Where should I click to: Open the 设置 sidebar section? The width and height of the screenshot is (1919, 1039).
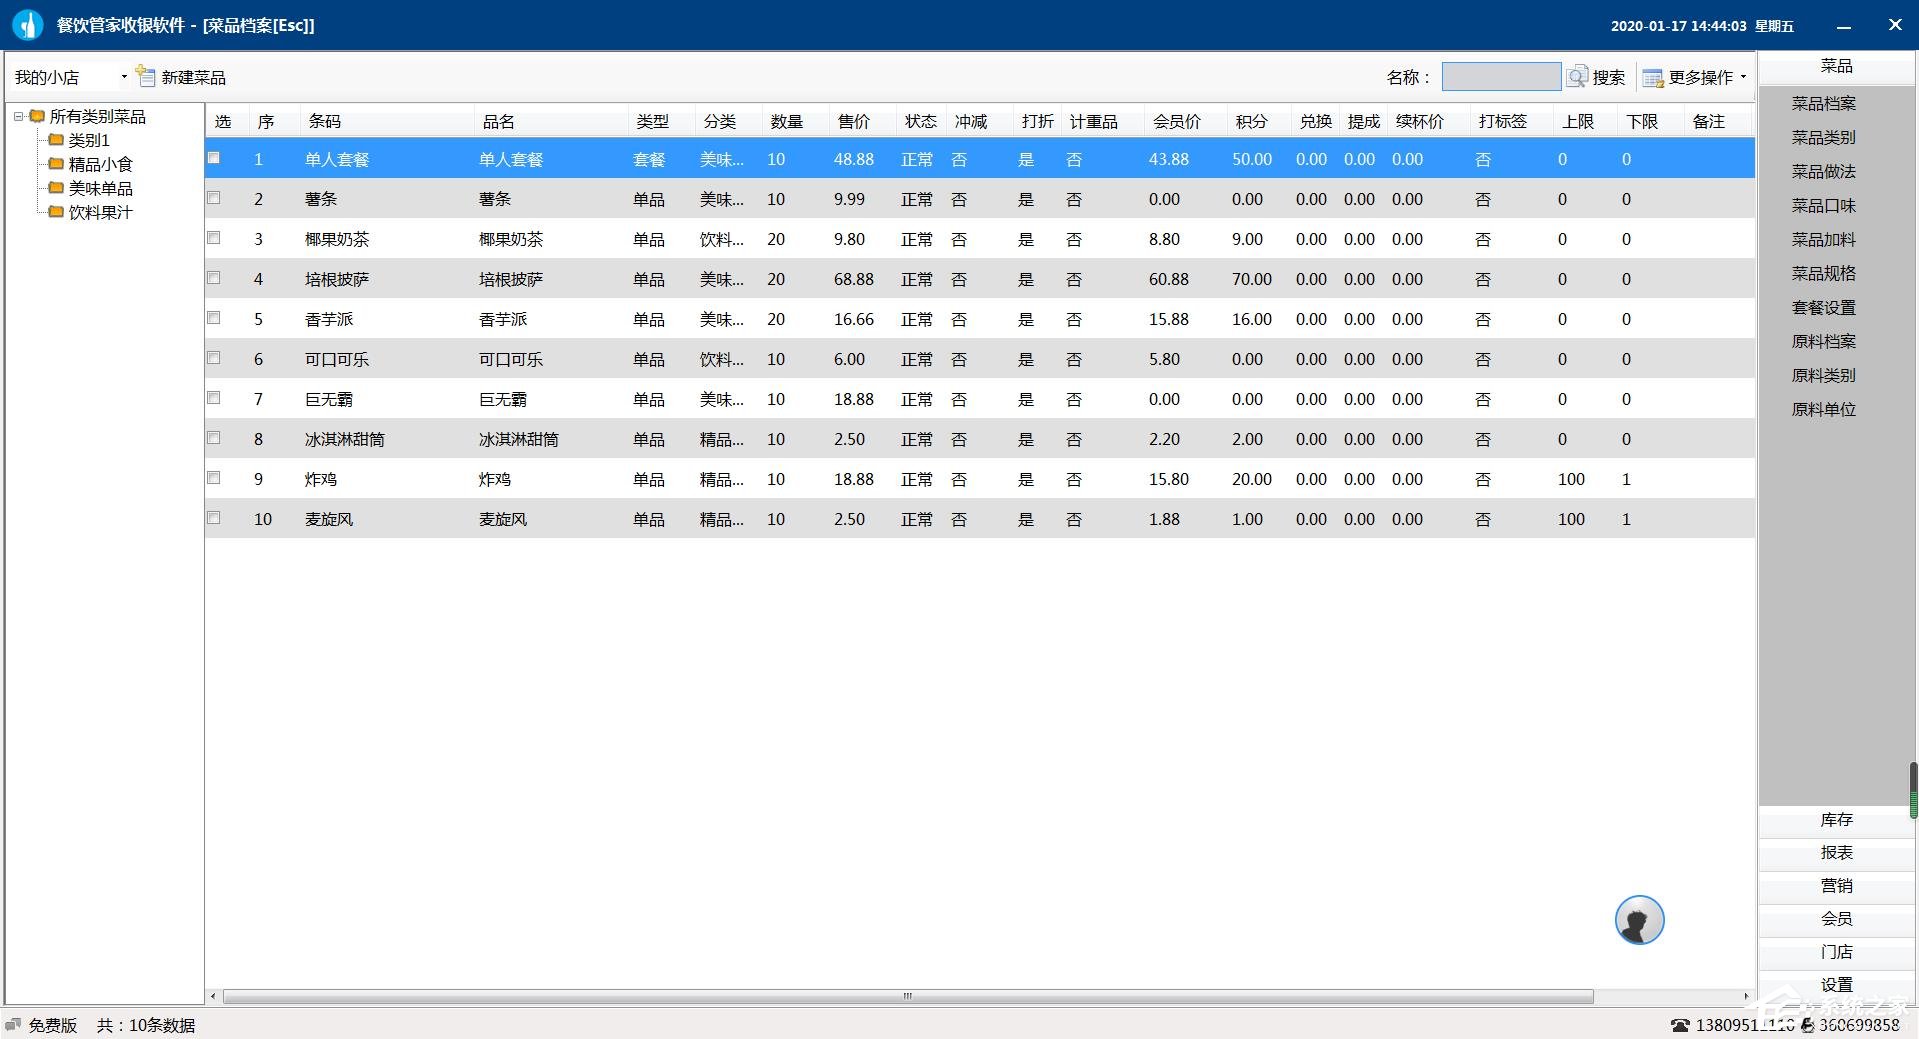1836,985
